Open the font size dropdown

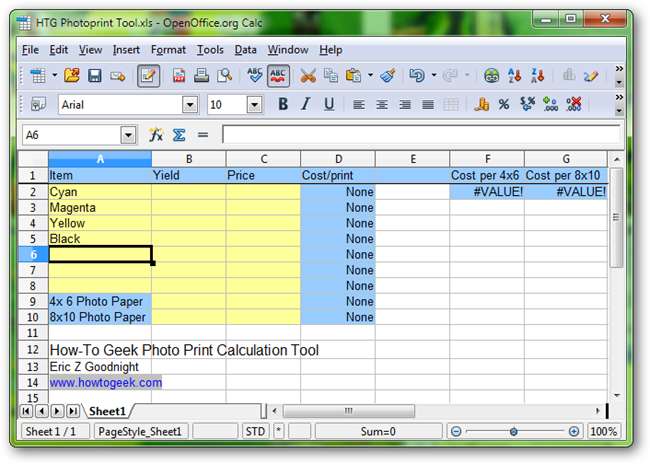[x=255, y=105]
